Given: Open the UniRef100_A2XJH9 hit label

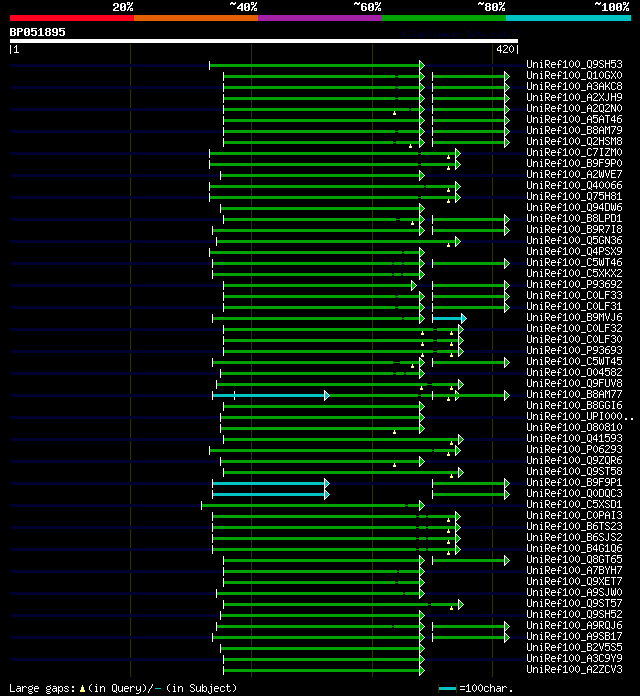Looking at the screenshot, I should click(574, 97).
